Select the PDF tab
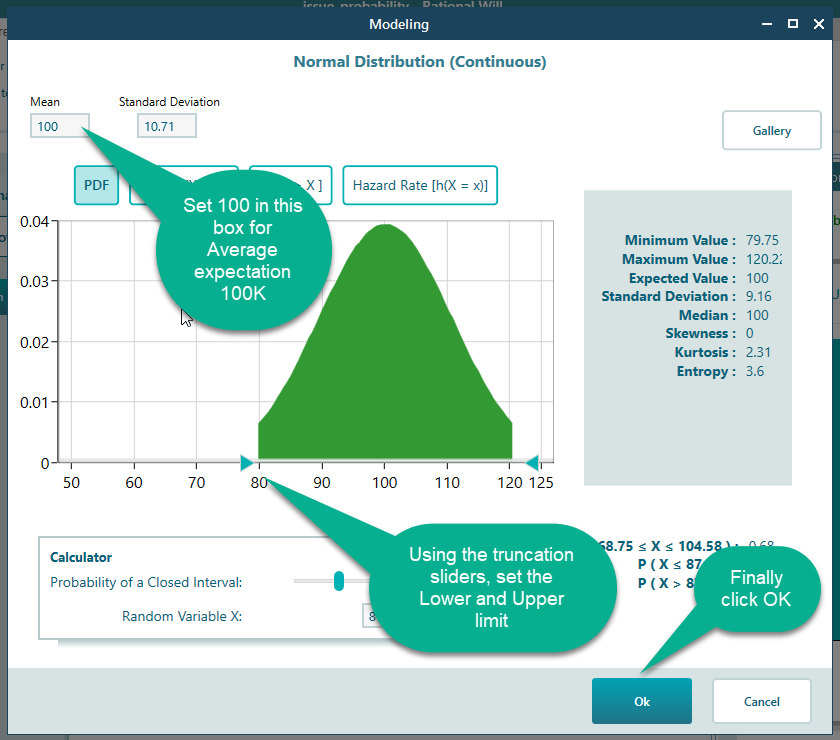Image resolution: width=840 pixels, height=740 pixels. coord(96,185)
